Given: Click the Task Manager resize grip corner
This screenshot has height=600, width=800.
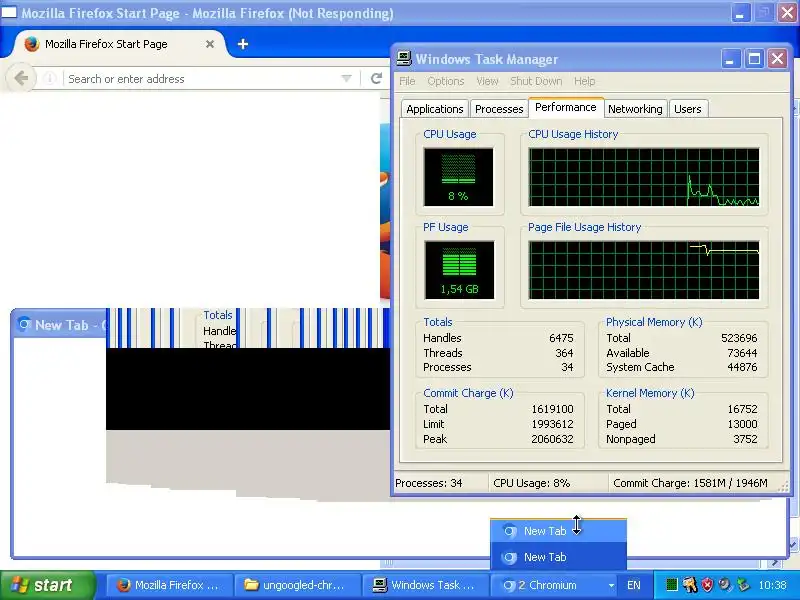Looking at the screenshot, I should coord(783,488).
